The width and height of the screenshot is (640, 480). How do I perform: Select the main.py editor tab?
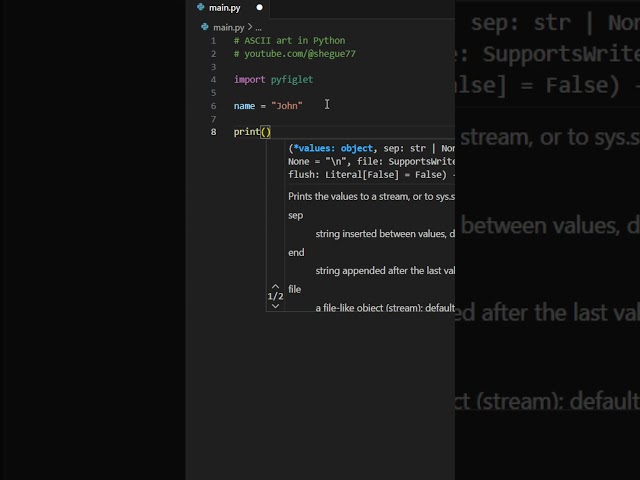[x=227, y=8]
